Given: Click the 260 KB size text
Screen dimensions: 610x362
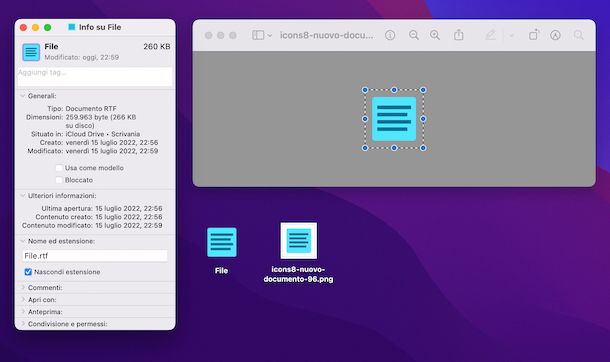Looking at the screenshot, I should click(157, 47).
